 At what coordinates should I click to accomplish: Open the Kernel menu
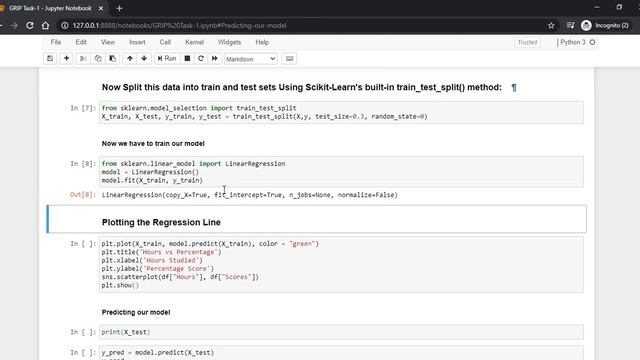tap(194, 42)
